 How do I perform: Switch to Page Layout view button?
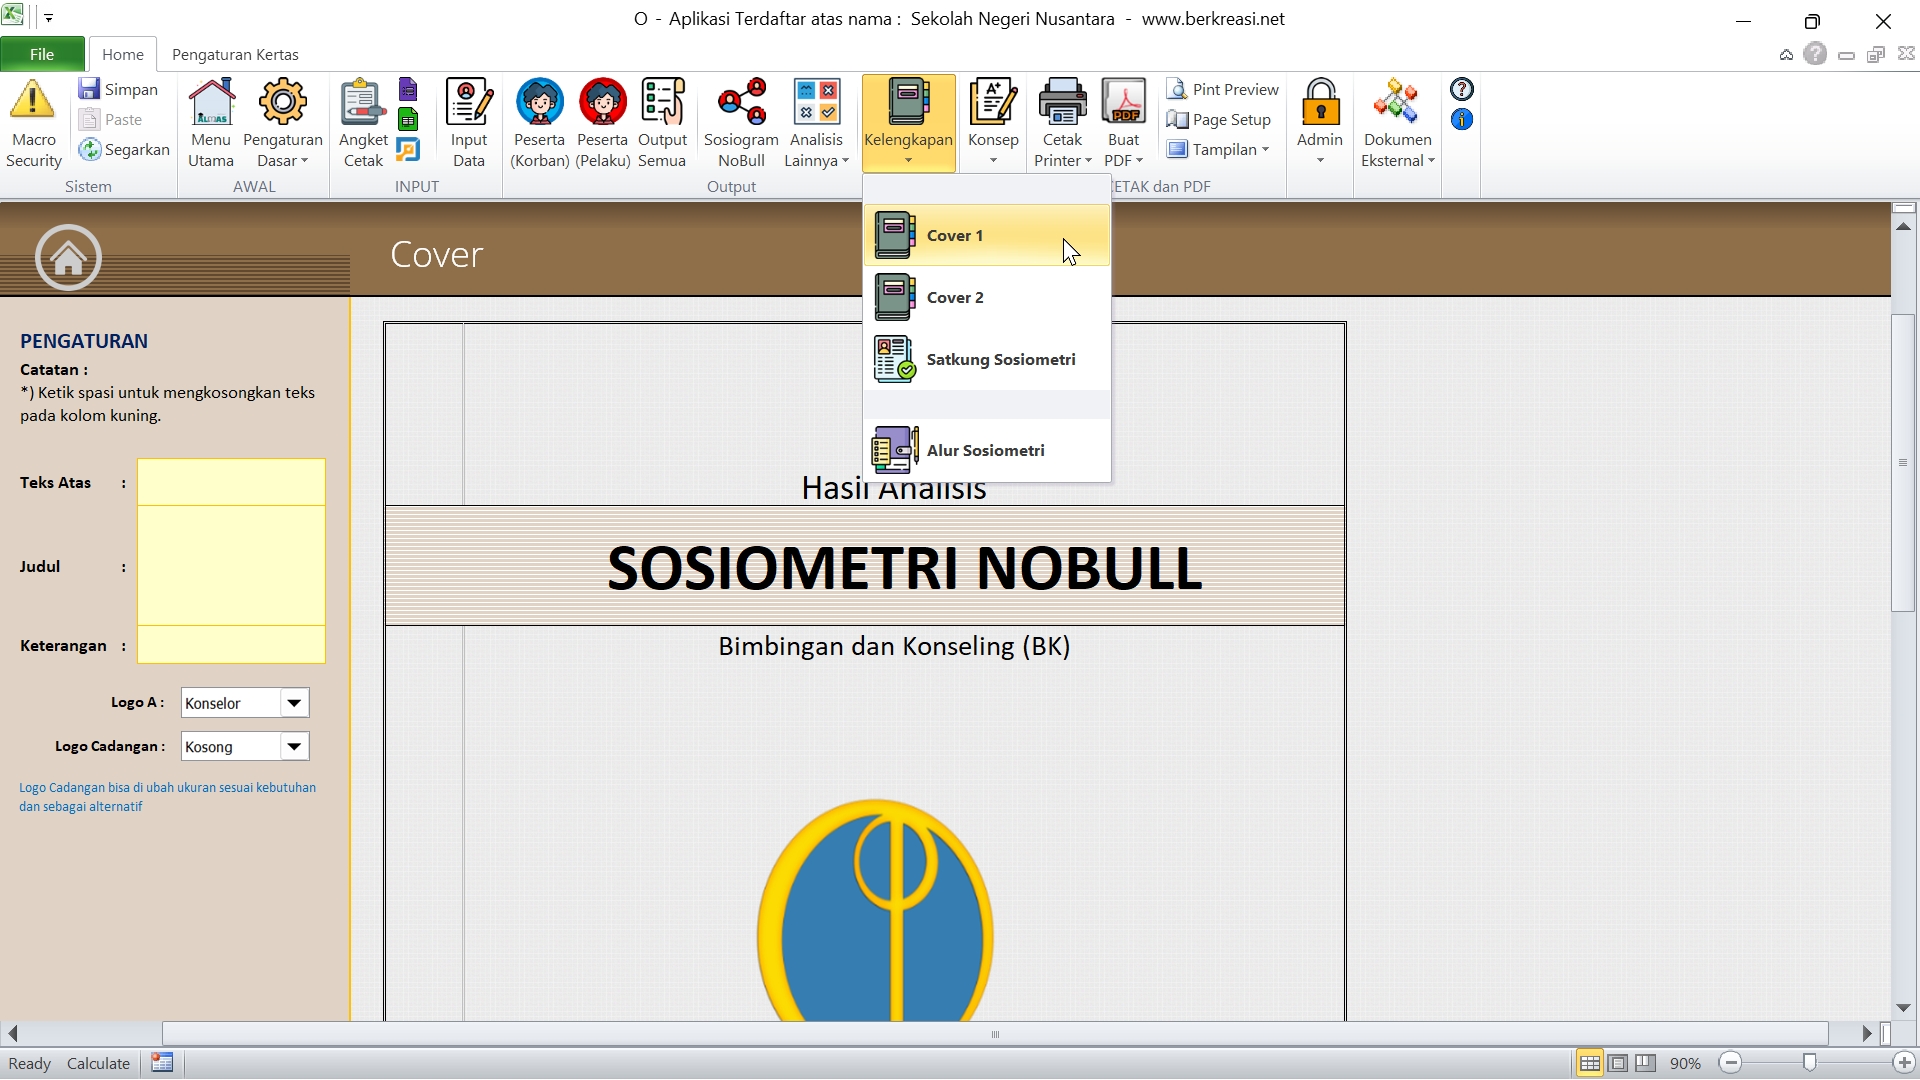tap(1618, 1063)
